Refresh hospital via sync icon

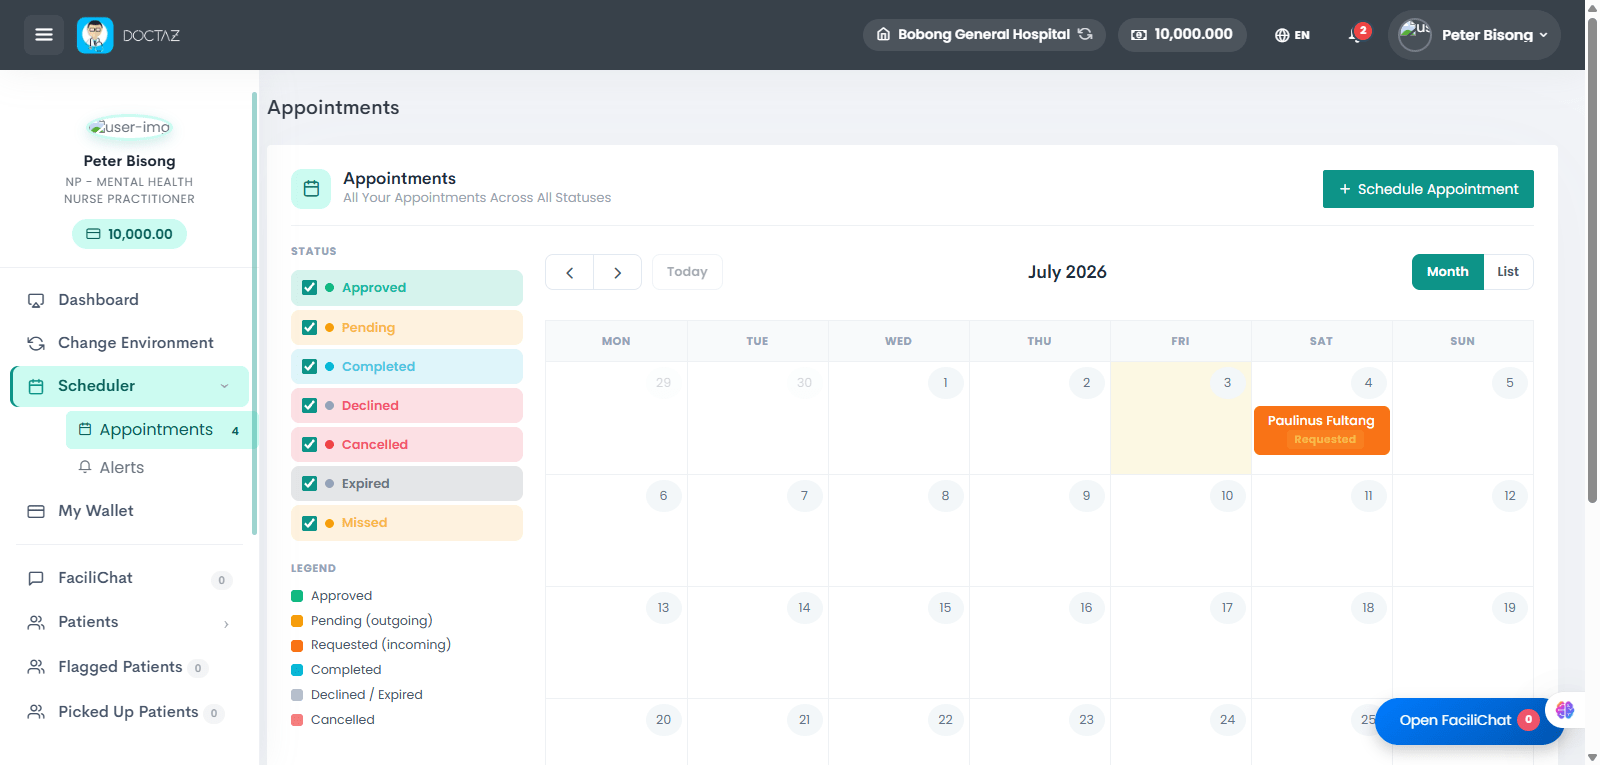[1085, 34]
